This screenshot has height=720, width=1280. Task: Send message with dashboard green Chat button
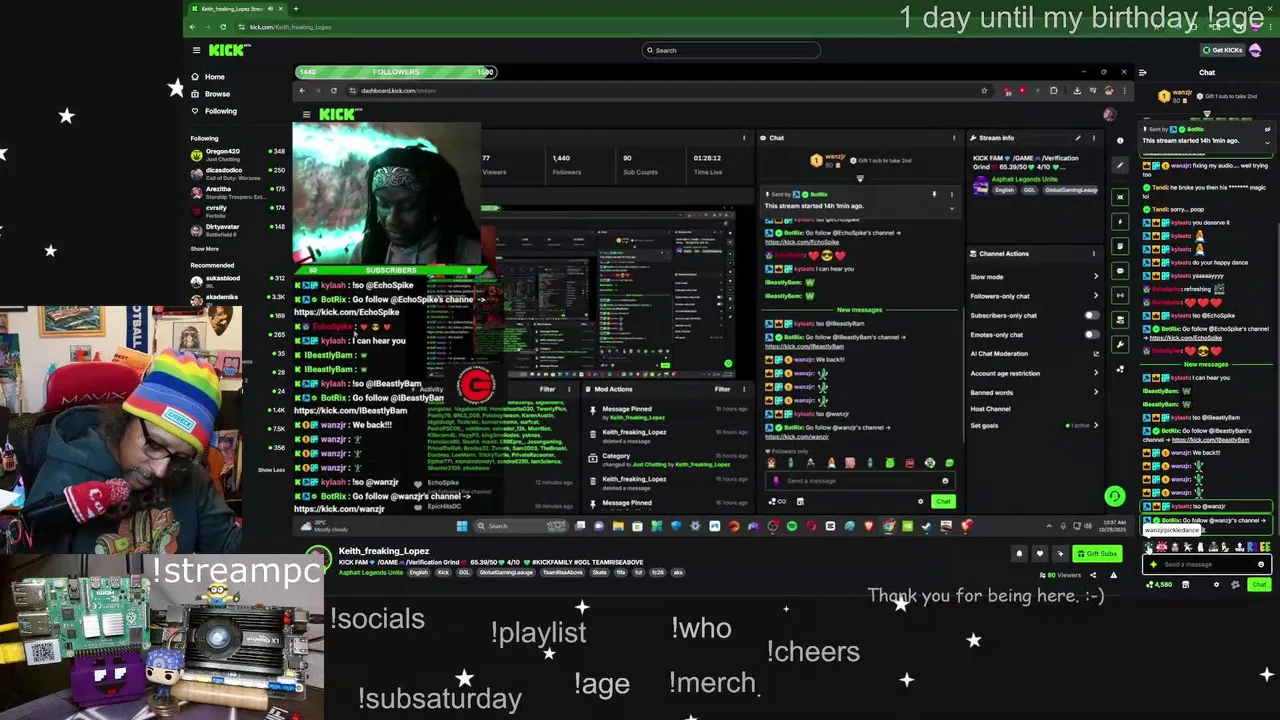(x=943, y=501)
